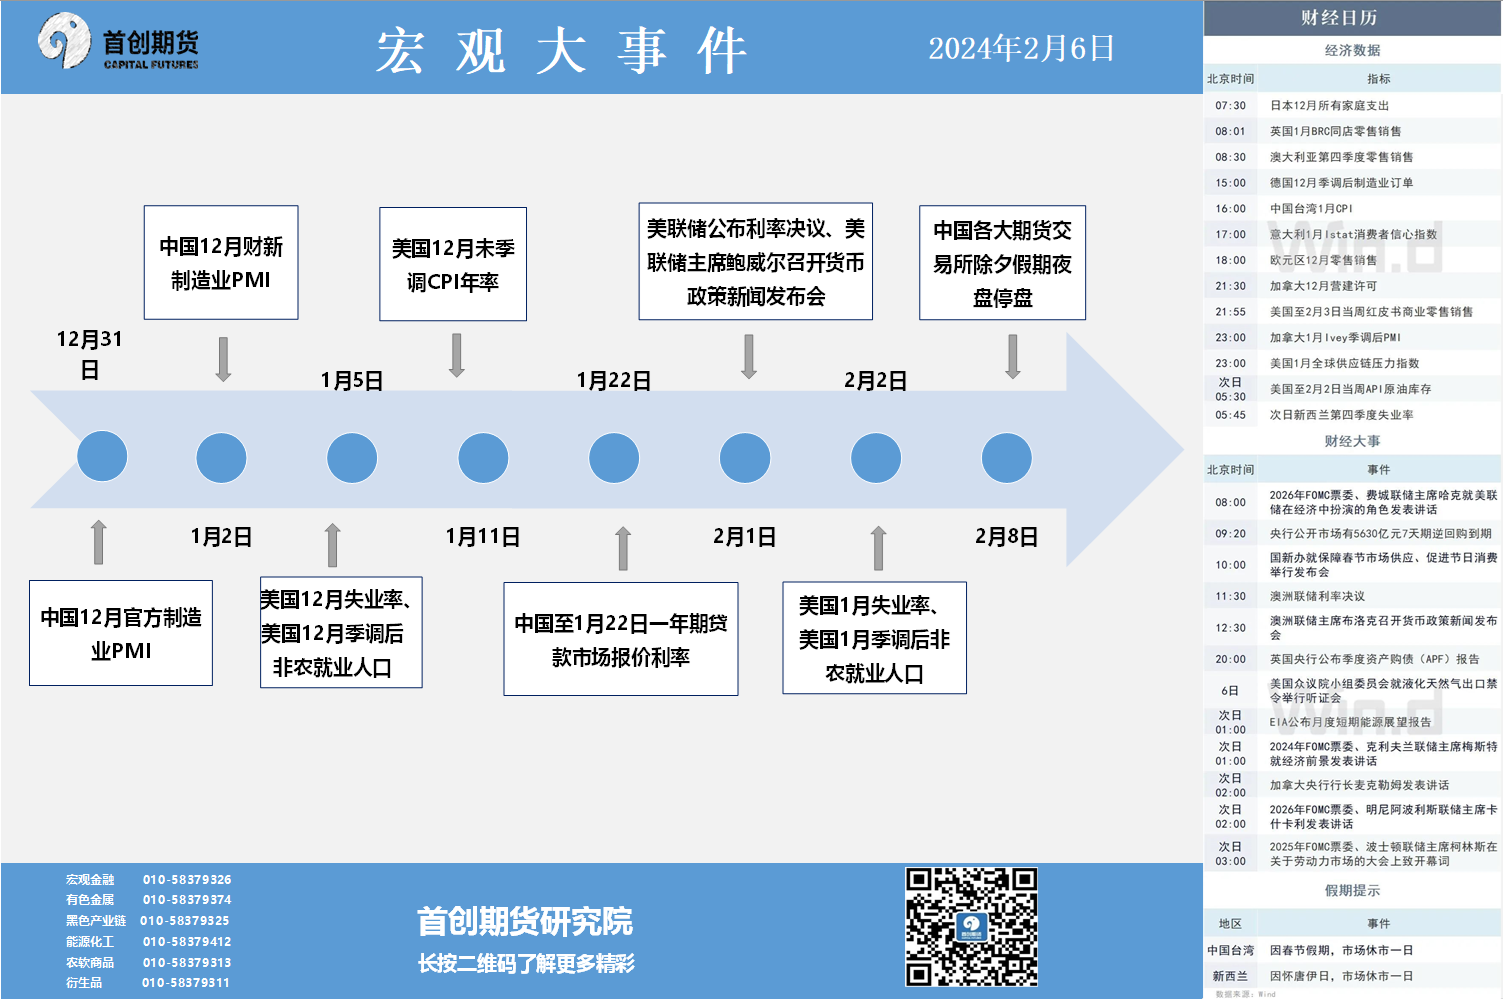Click the 中国12月官方制造业PMI event box

(x=121, y=633)
